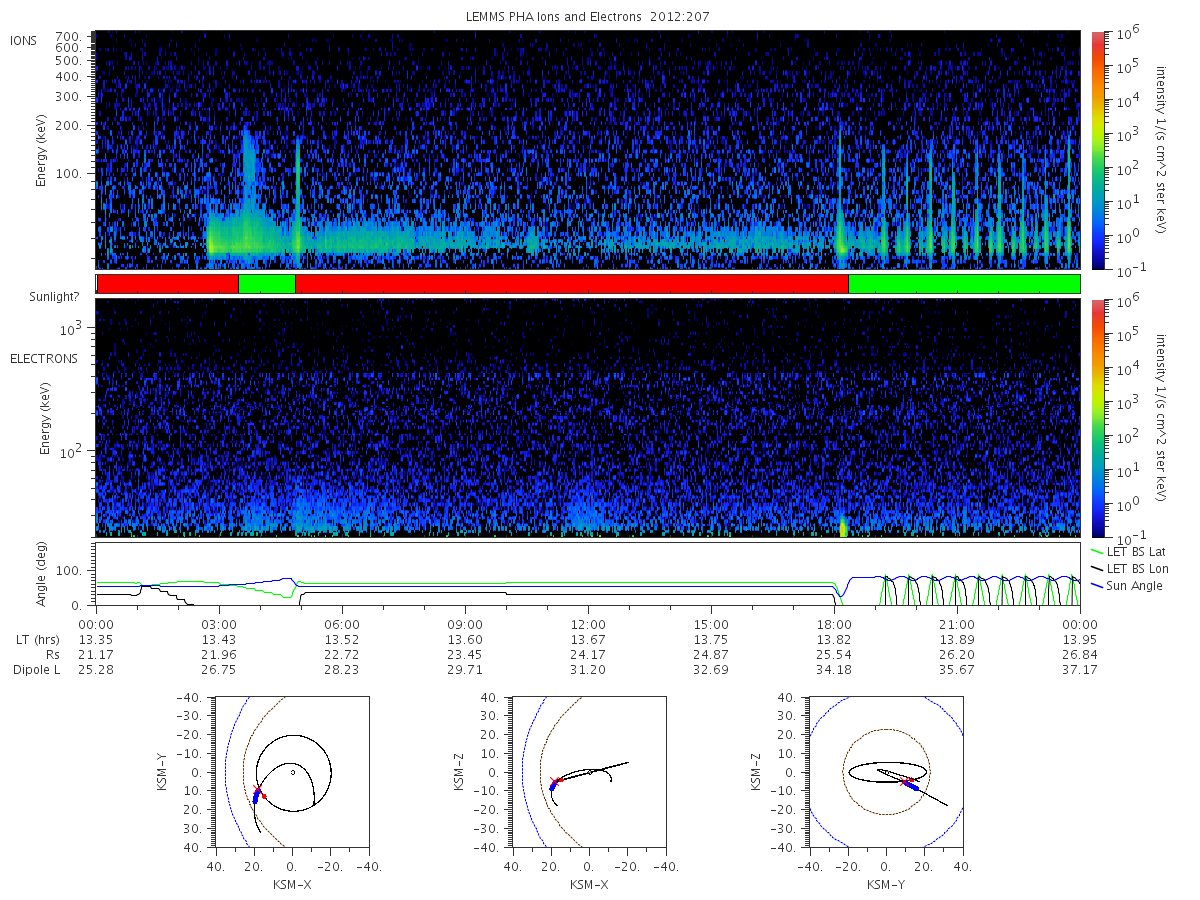Viewport: 1200px width, 900px height.
Task: Click the ELECTRONS panel label
Action: 43,358
